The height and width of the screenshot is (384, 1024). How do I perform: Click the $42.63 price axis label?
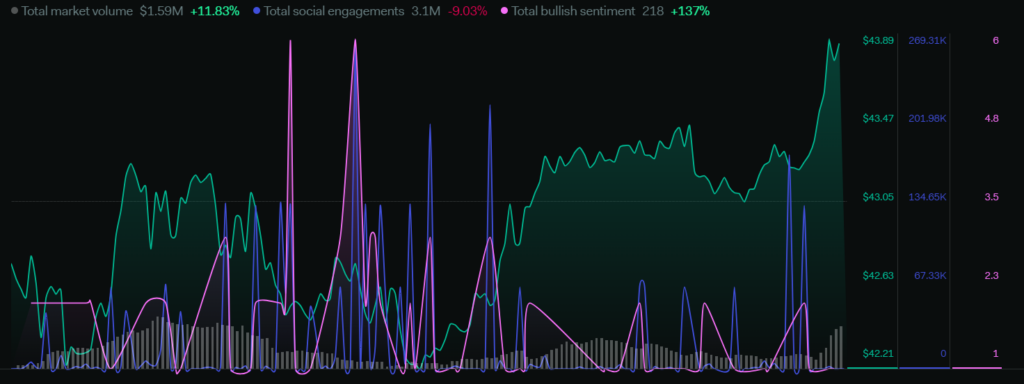click(878, 276)
